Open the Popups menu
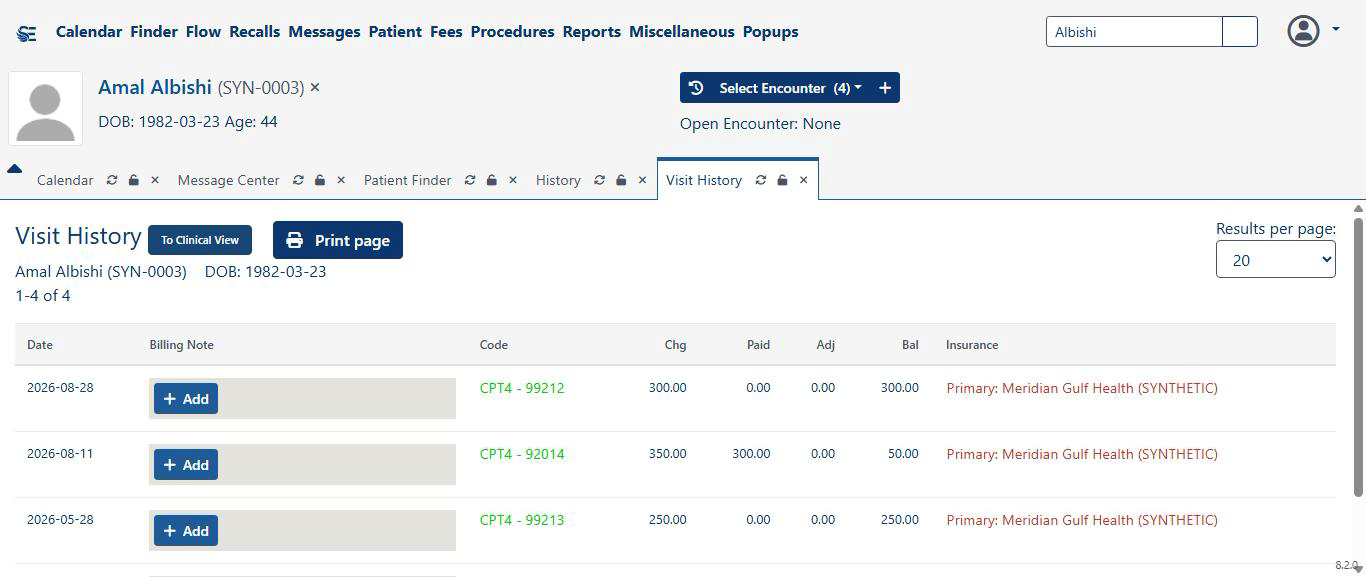 point(770,32)
